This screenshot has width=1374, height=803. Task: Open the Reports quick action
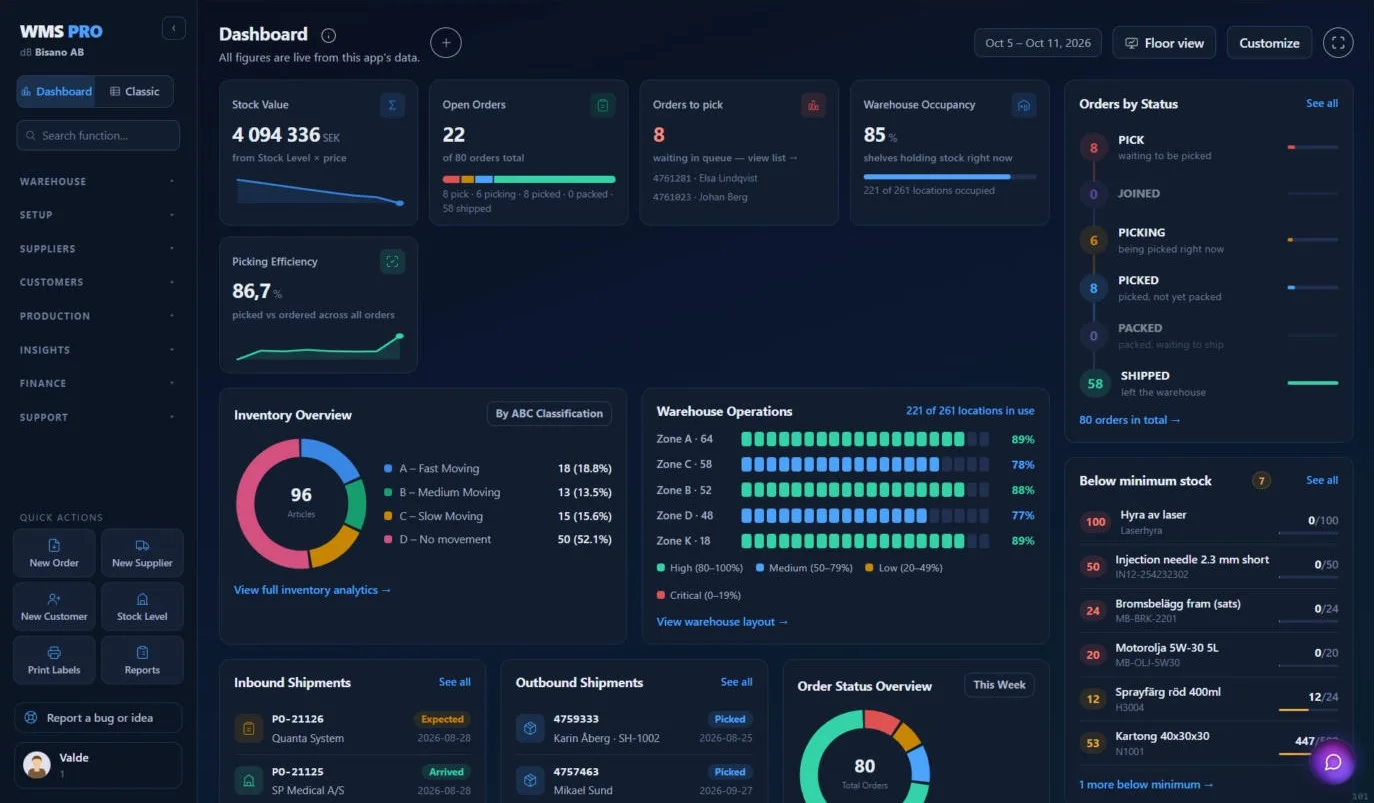click(x=142, y=660)
